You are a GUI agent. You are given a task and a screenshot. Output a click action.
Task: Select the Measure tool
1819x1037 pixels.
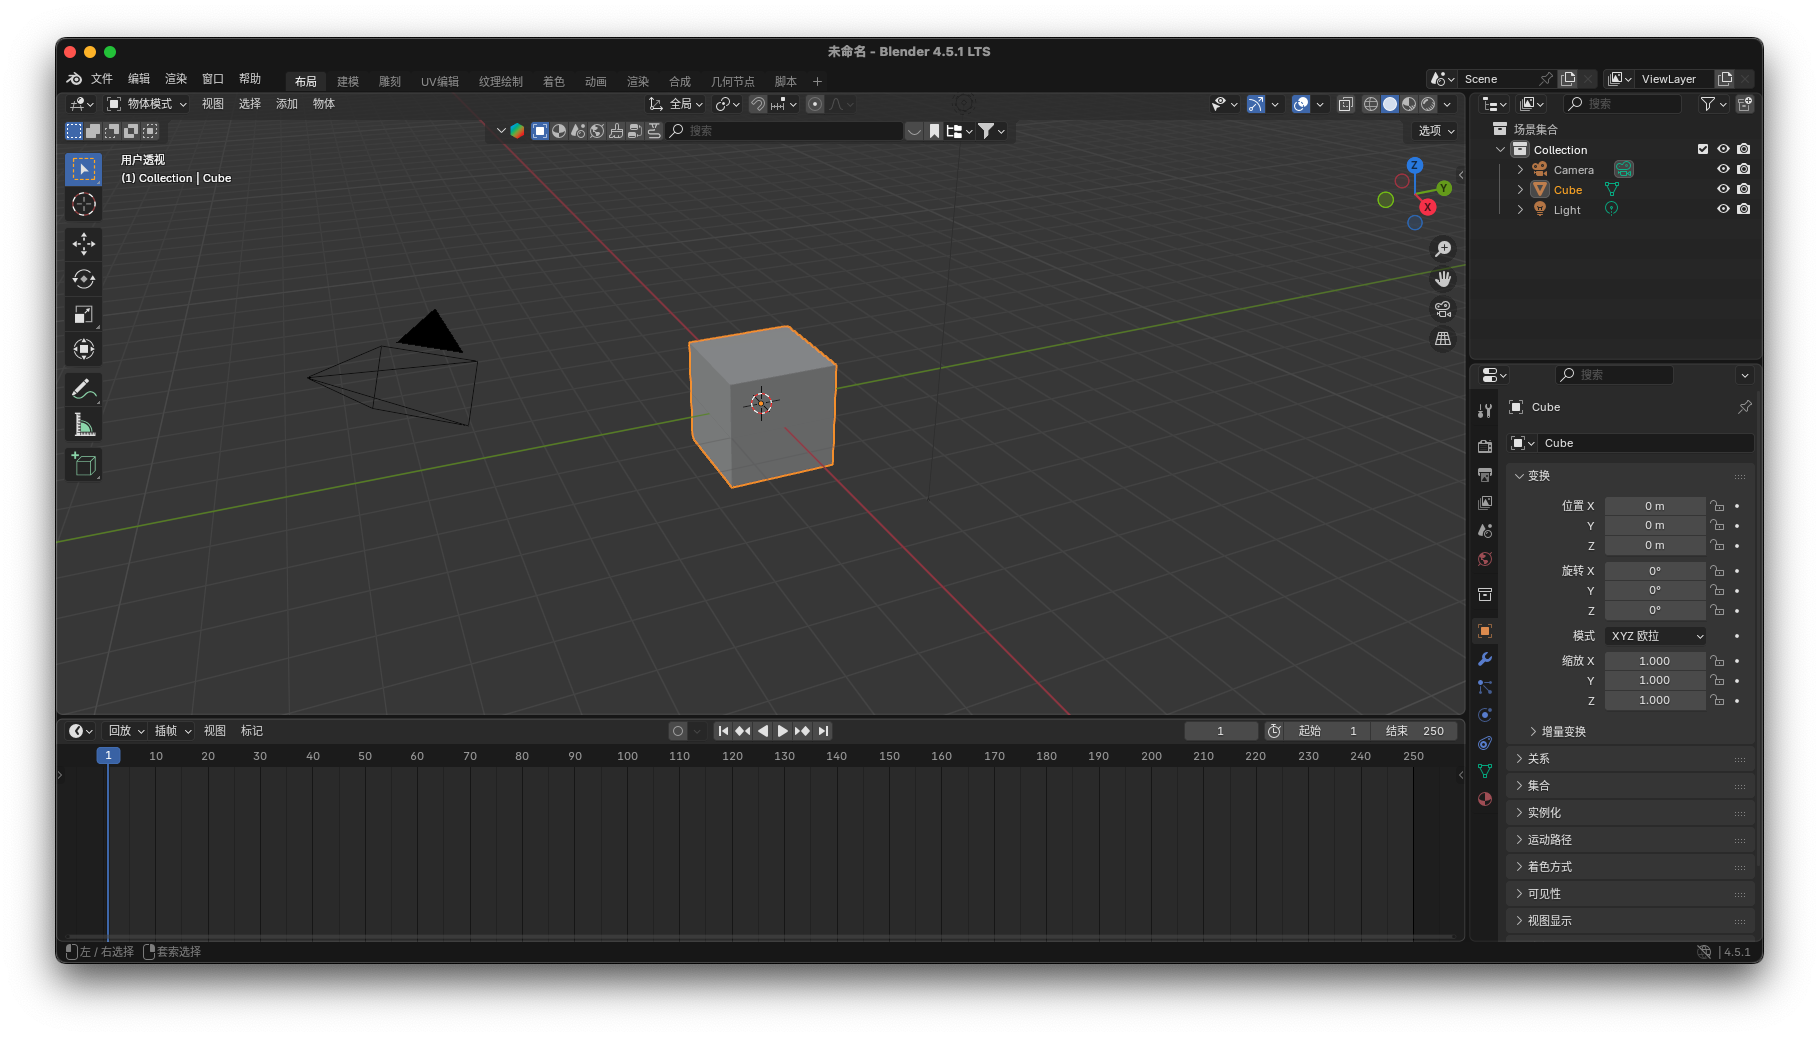[84, 426]
